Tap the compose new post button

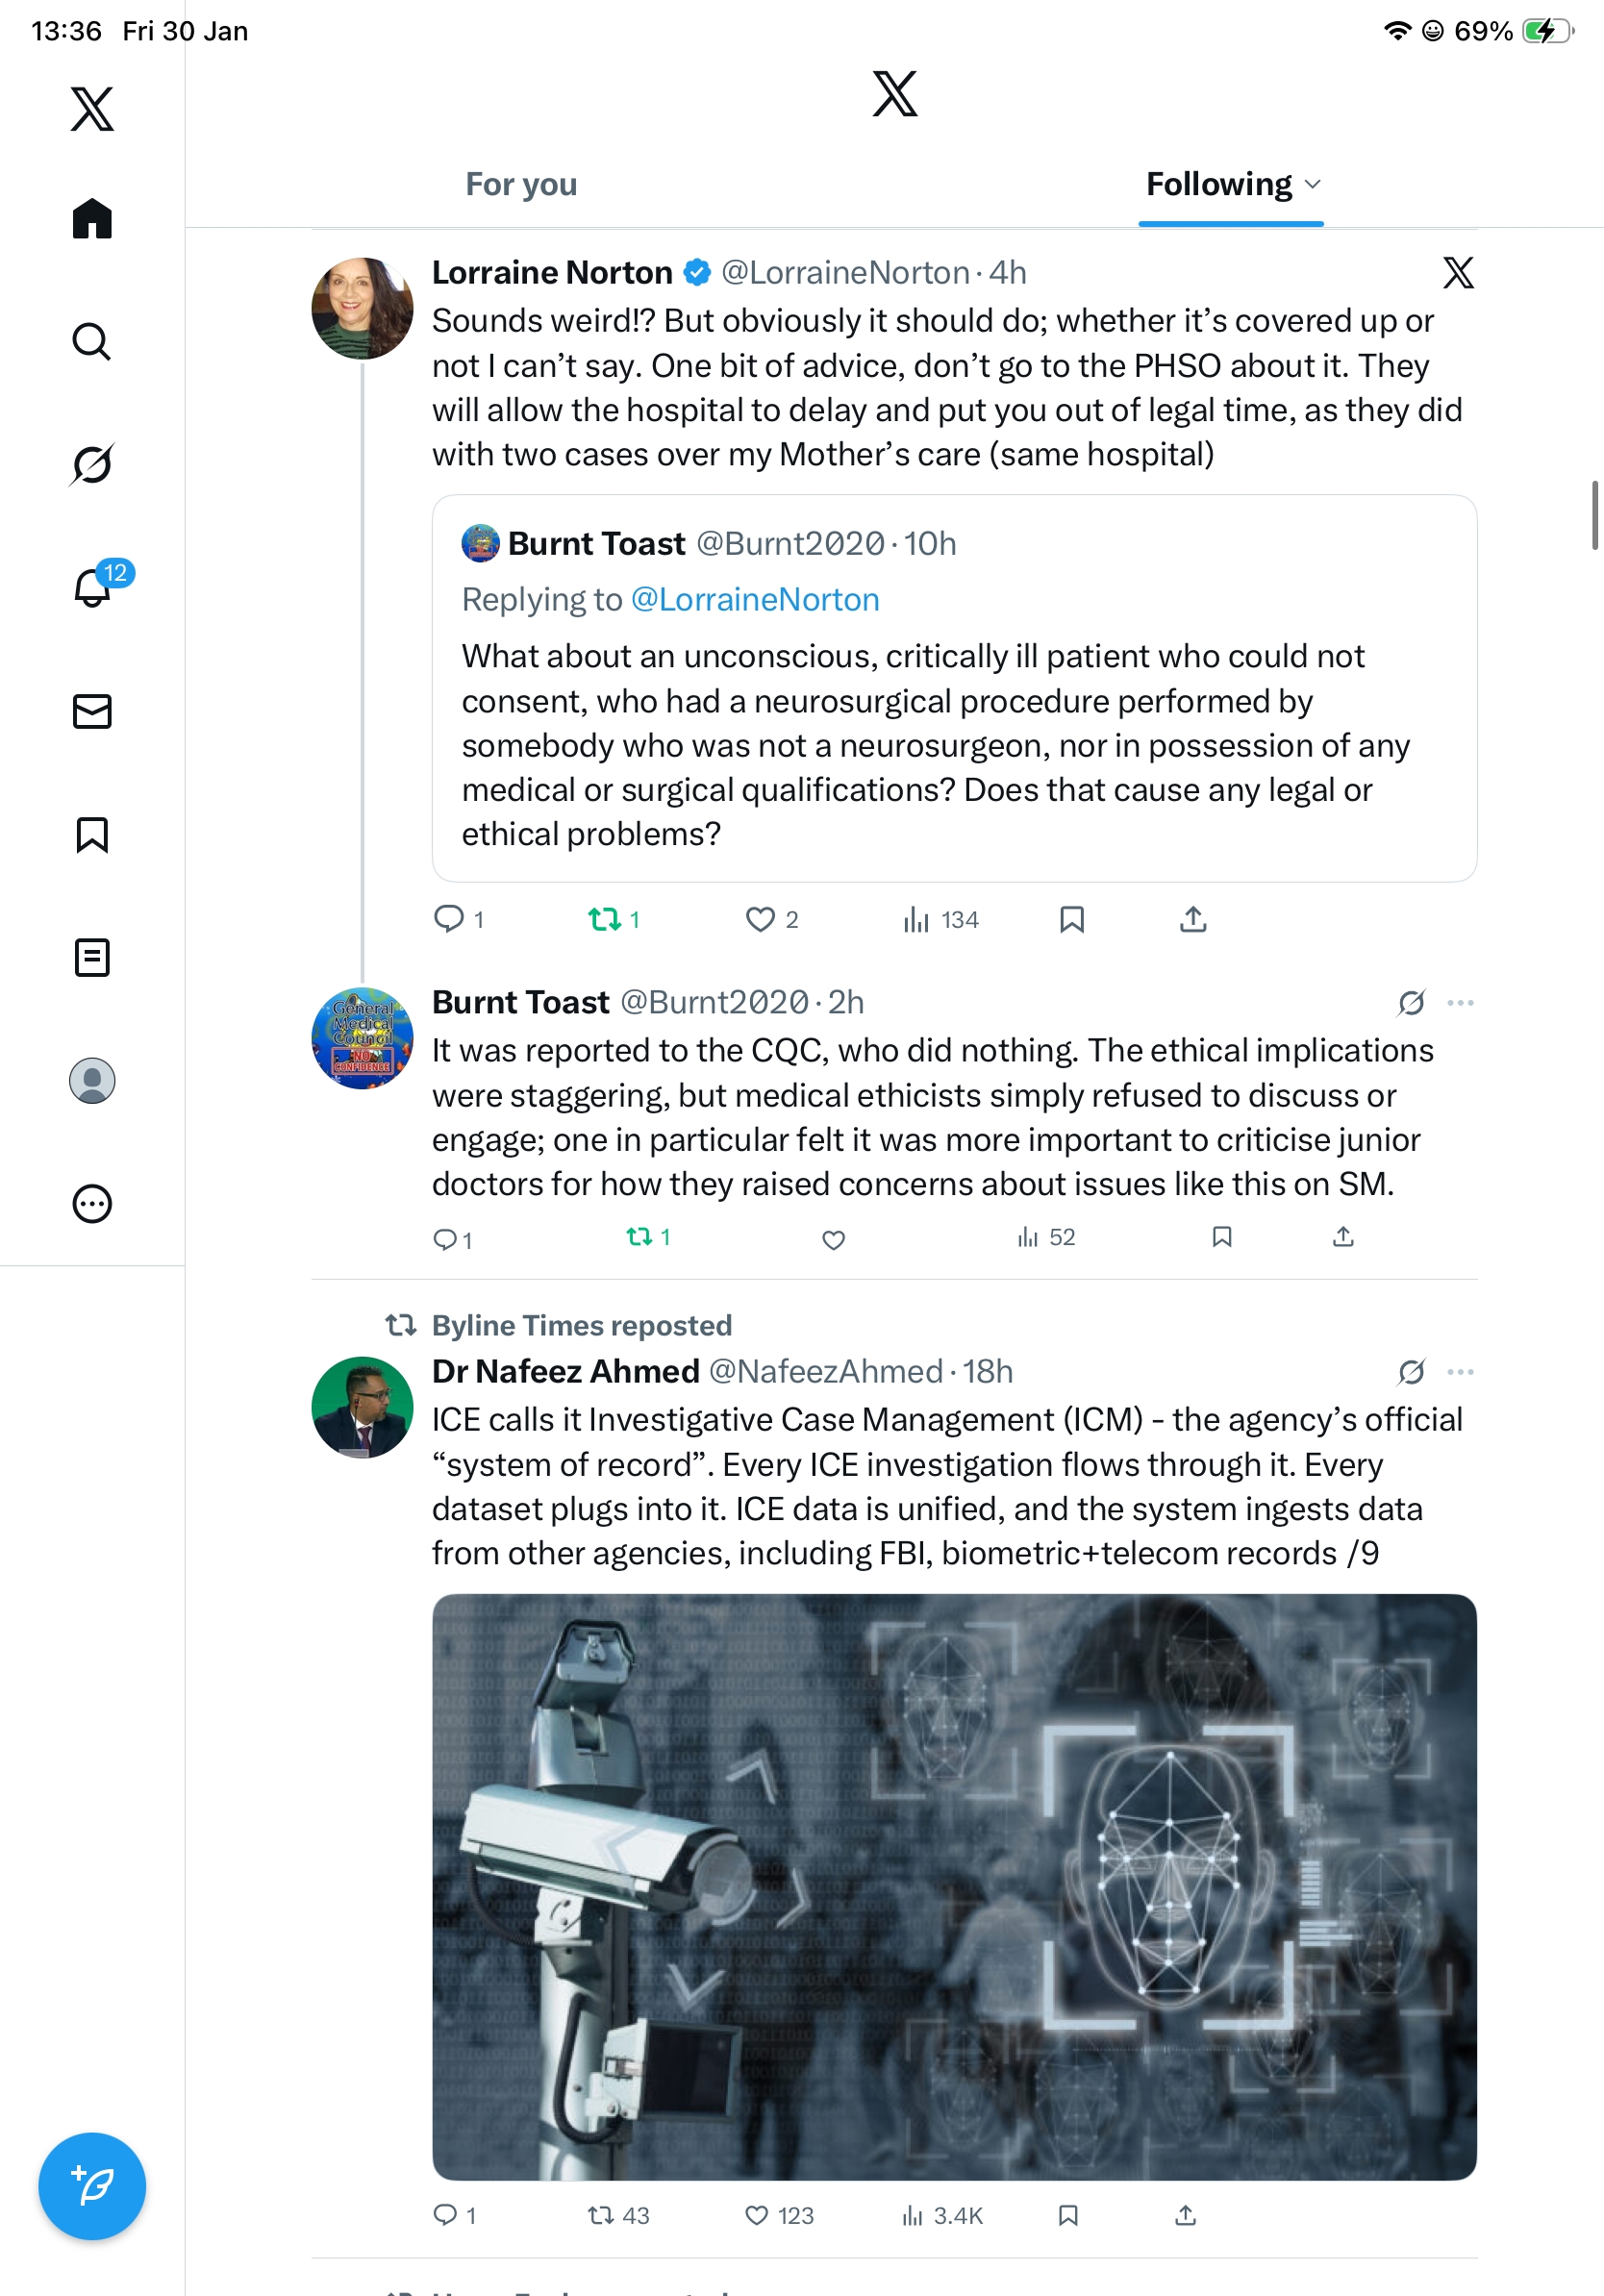(92, 2186)
